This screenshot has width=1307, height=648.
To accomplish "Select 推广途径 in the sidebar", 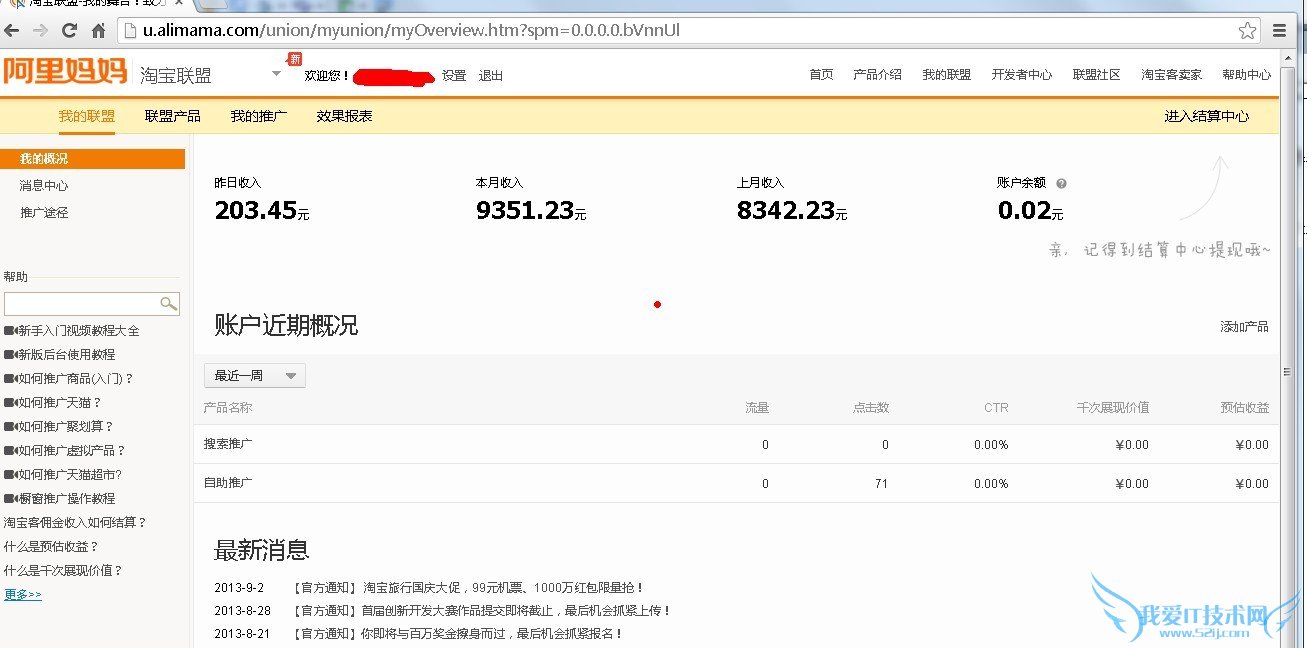I will pos(44,213).
